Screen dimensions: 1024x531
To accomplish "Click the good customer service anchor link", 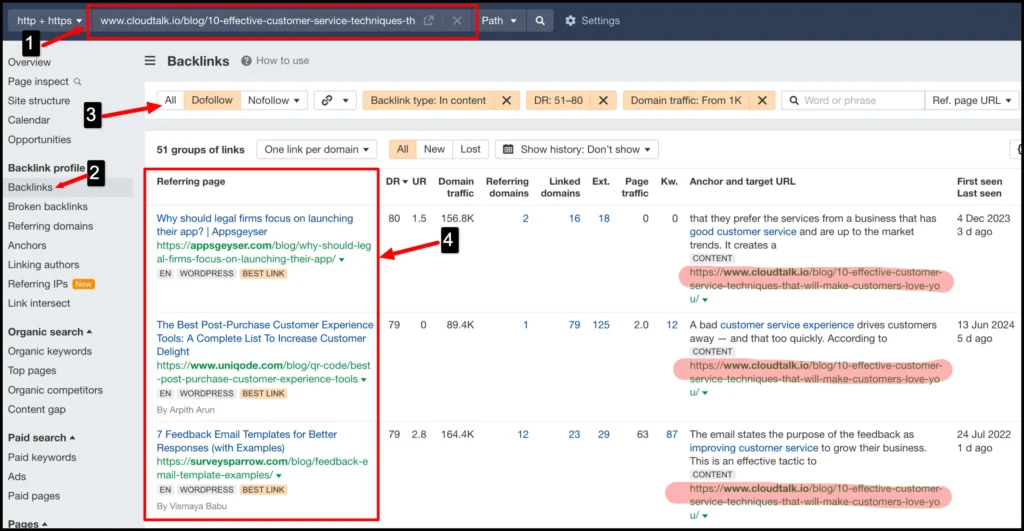I will (743, 232).
